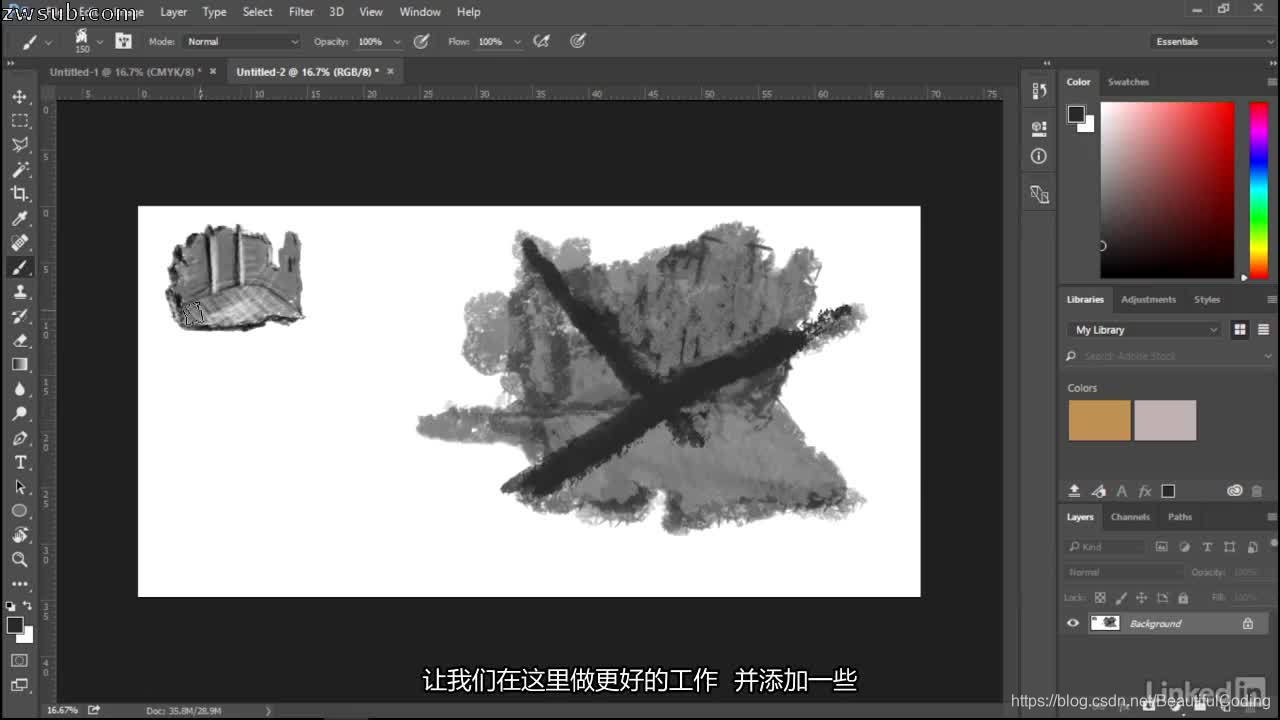
Task: Hide the Background layer
Action: 1072,623
